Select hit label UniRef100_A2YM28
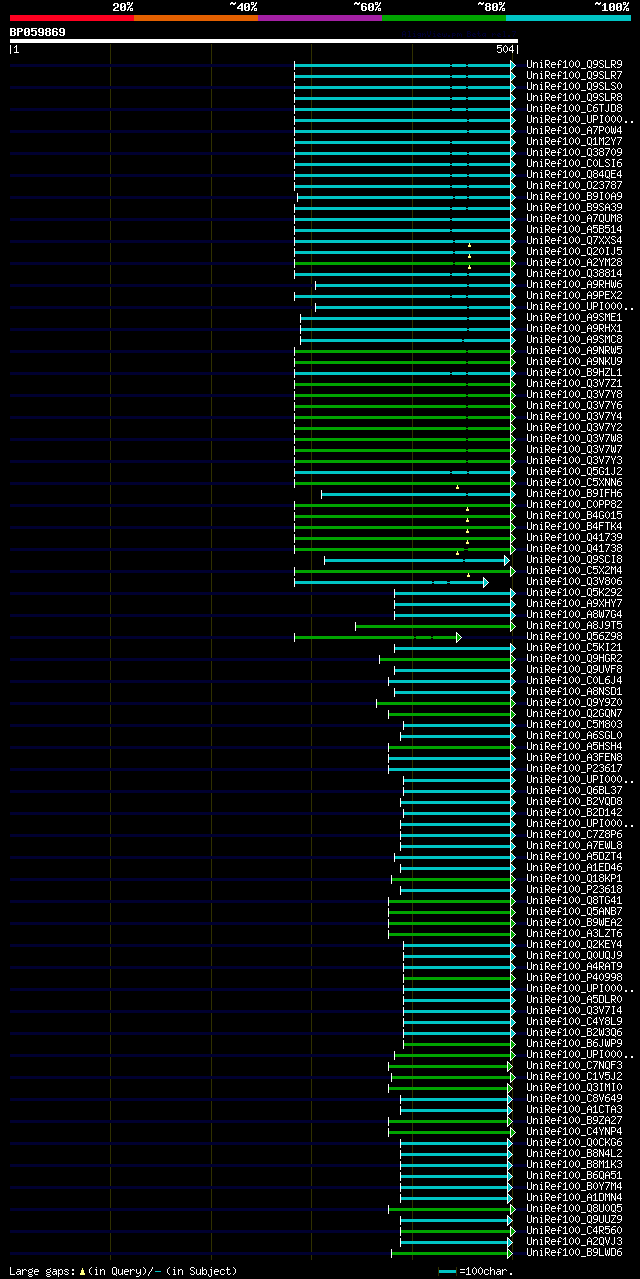The height and width of the screenshot is (1279, 640). point(574,262)
